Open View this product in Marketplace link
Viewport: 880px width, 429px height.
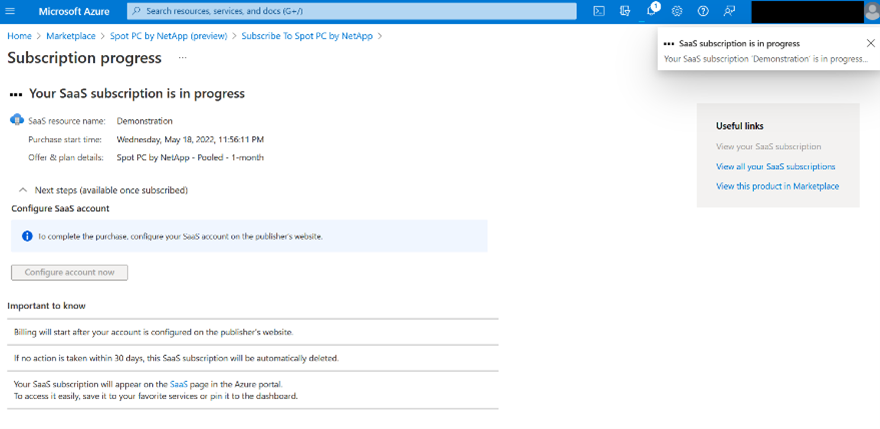[x=777, y=186]
